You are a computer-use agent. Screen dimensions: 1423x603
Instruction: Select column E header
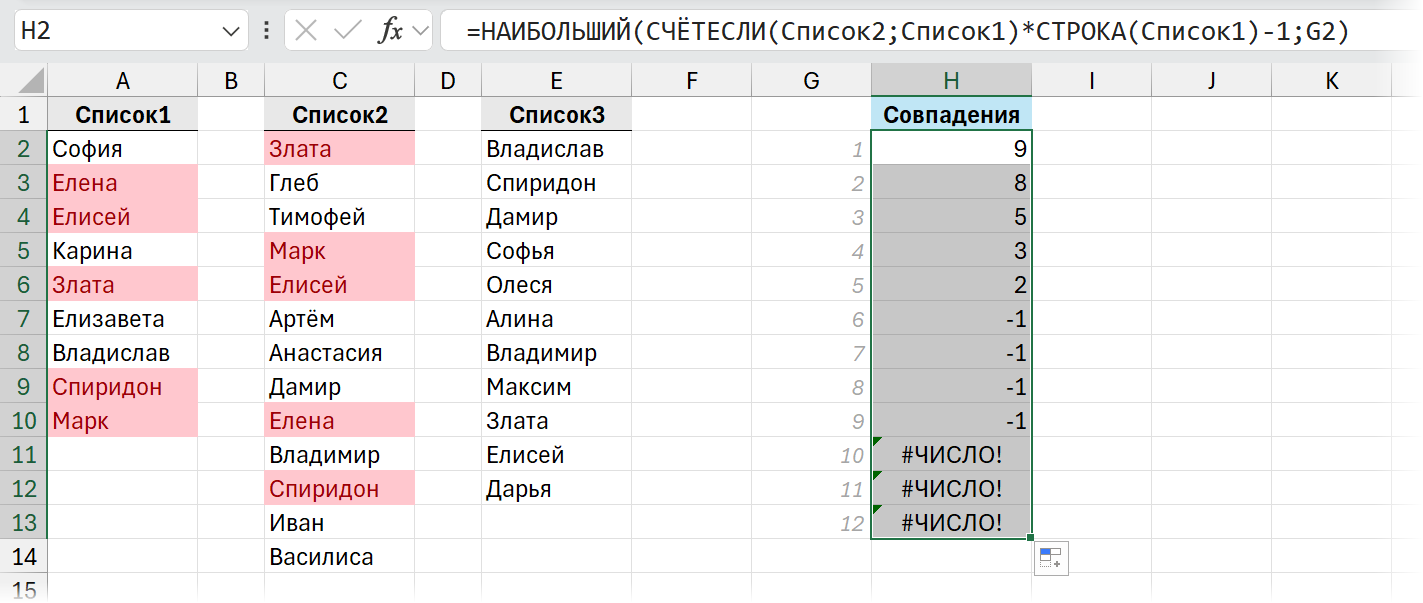coord(556,77)
